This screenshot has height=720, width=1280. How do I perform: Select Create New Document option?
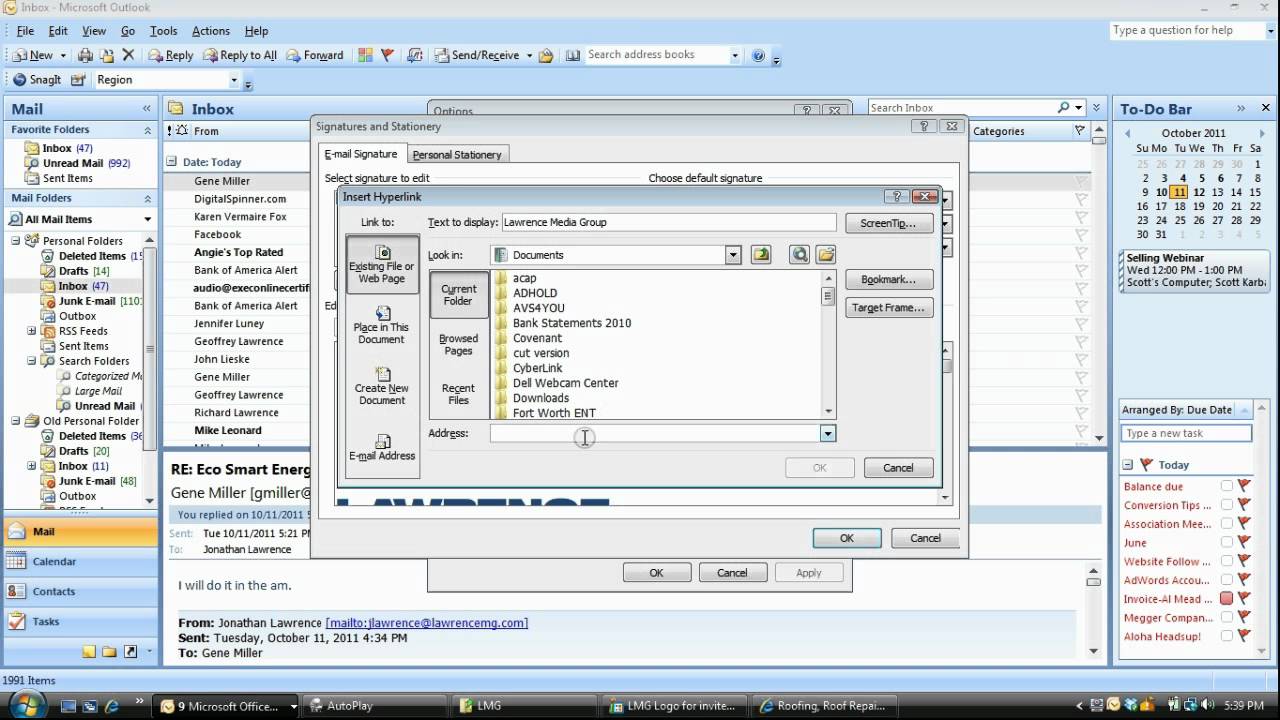tap(382, 386)
